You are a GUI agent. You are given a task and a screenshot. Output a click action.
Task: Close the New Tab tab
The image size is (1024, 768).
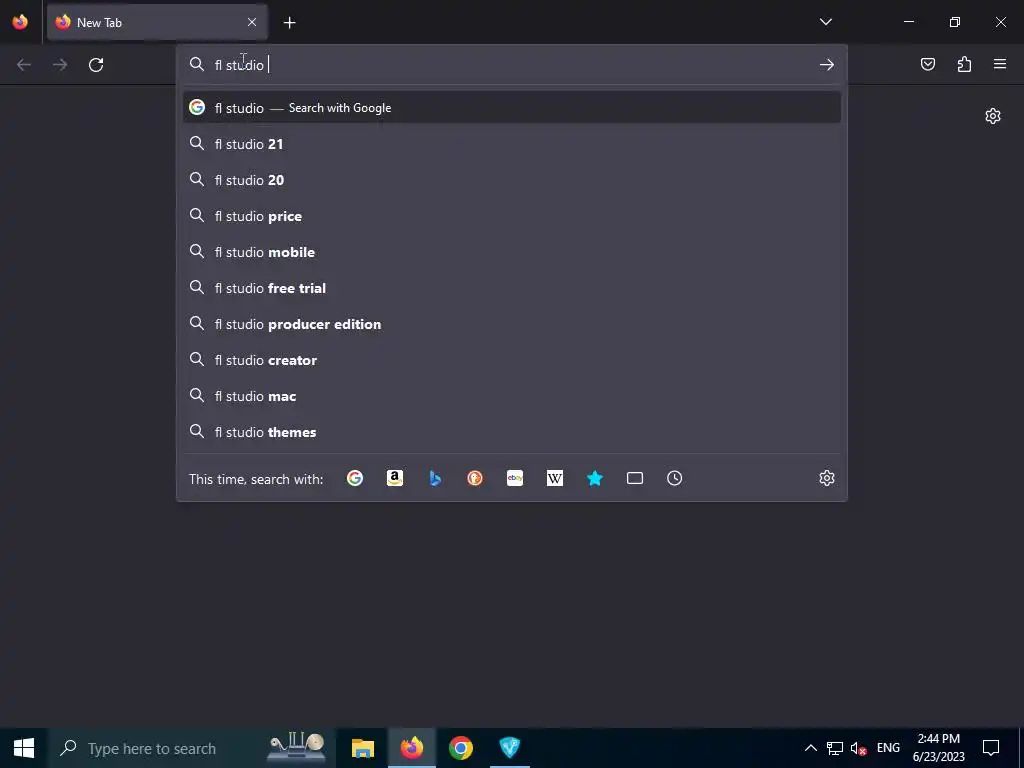pos(252,22)
